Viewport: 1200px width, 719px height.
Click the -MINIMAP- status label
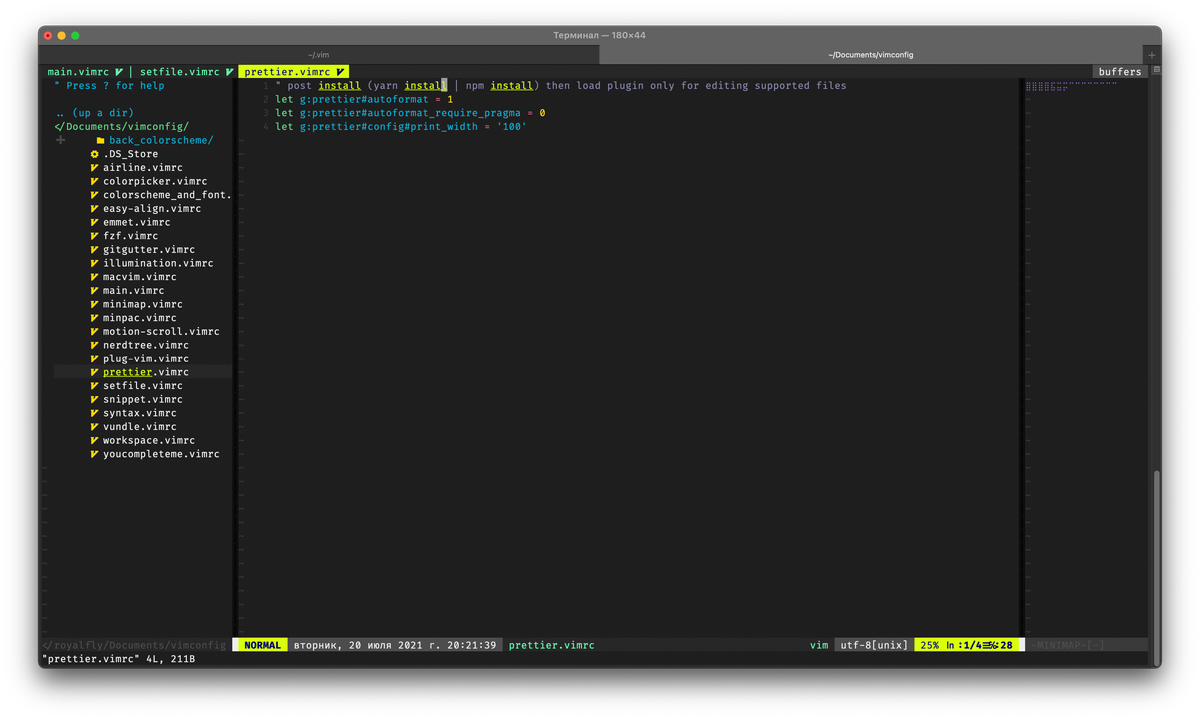click(x=1070, y=646)
